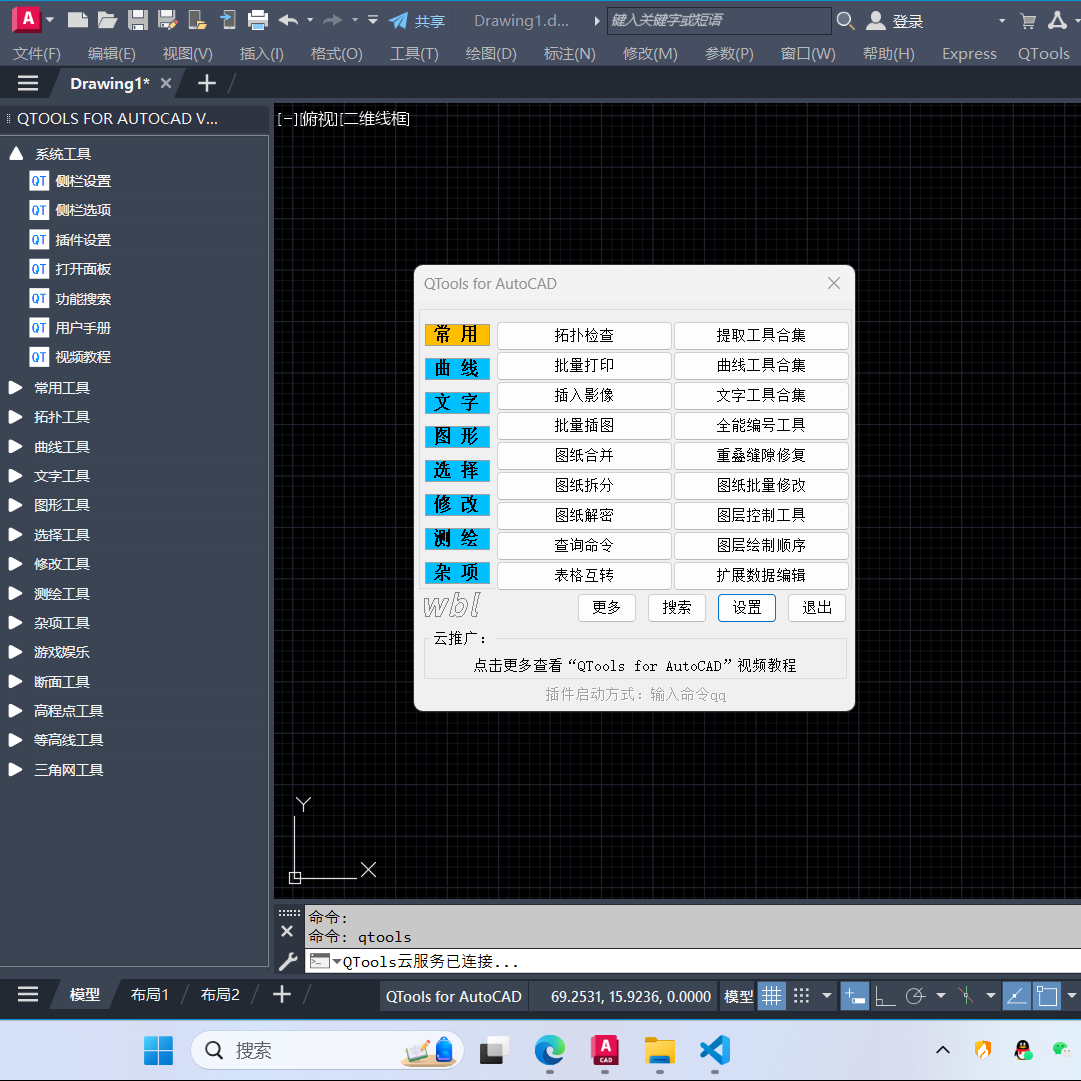Open the snap mode settings dropdown arrow
This screenshot has height=1081, width=1081.
click(x=827, y=996)
